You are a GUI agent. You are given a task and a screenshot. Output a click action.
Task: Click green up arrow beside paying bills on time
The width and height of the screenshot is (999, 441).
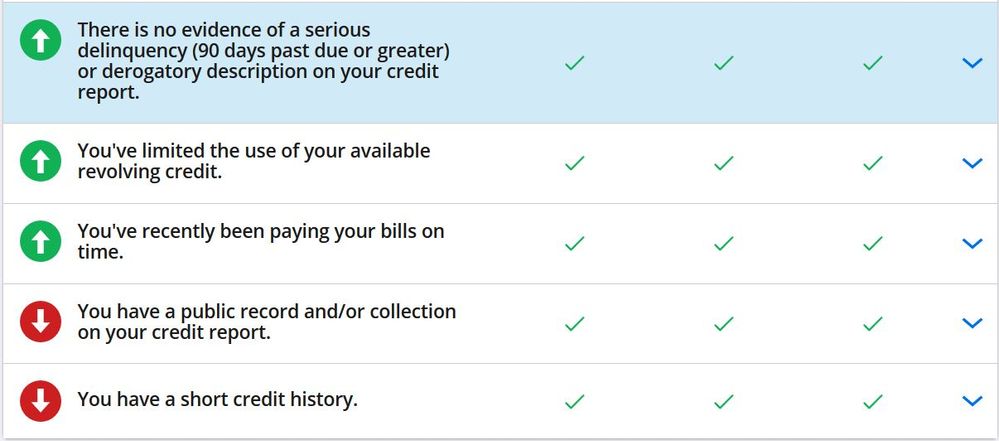coord(41,242)
